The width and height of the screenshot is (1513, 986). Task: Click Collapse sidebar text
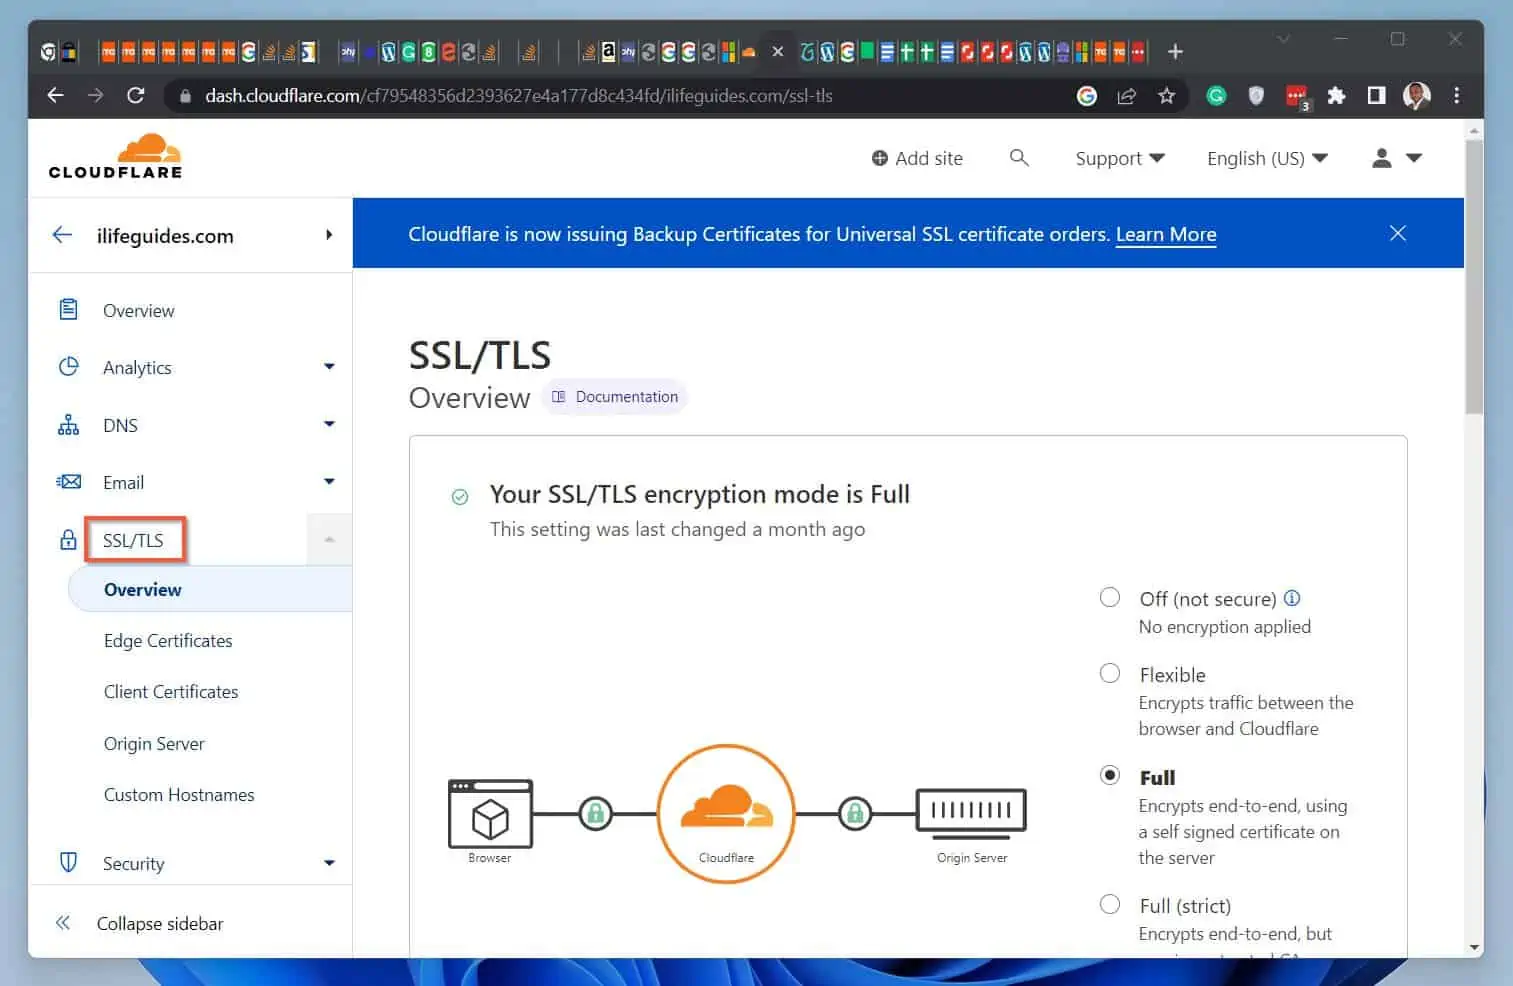(160, 924)
